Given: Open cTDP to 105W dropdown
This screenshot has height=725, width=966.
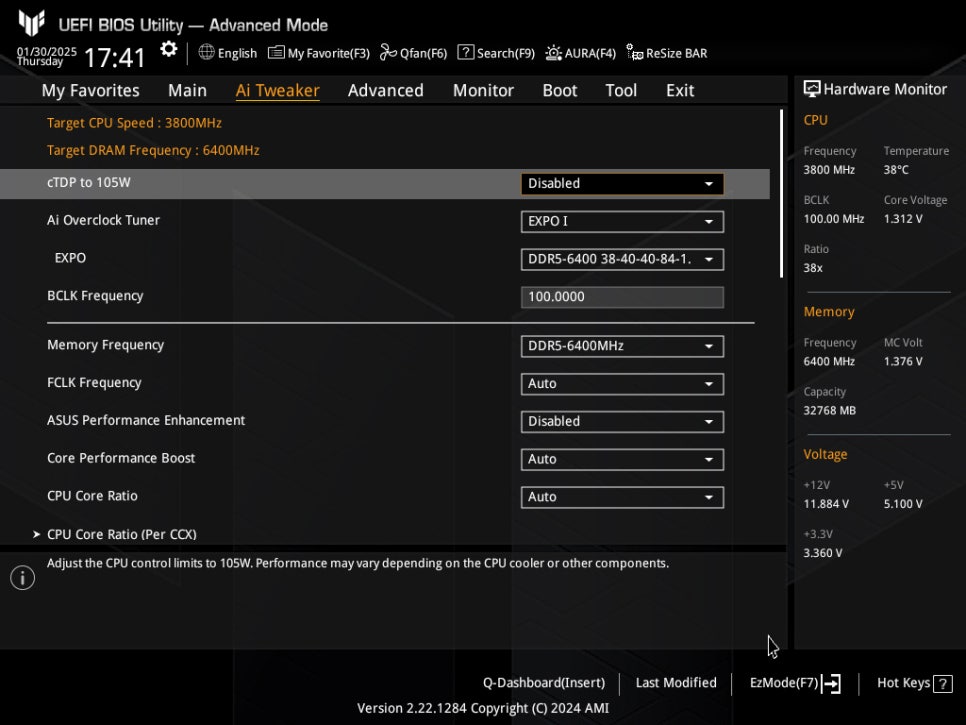Looking at the screenshot, I should pyautogui.click(x=622, y=184).
